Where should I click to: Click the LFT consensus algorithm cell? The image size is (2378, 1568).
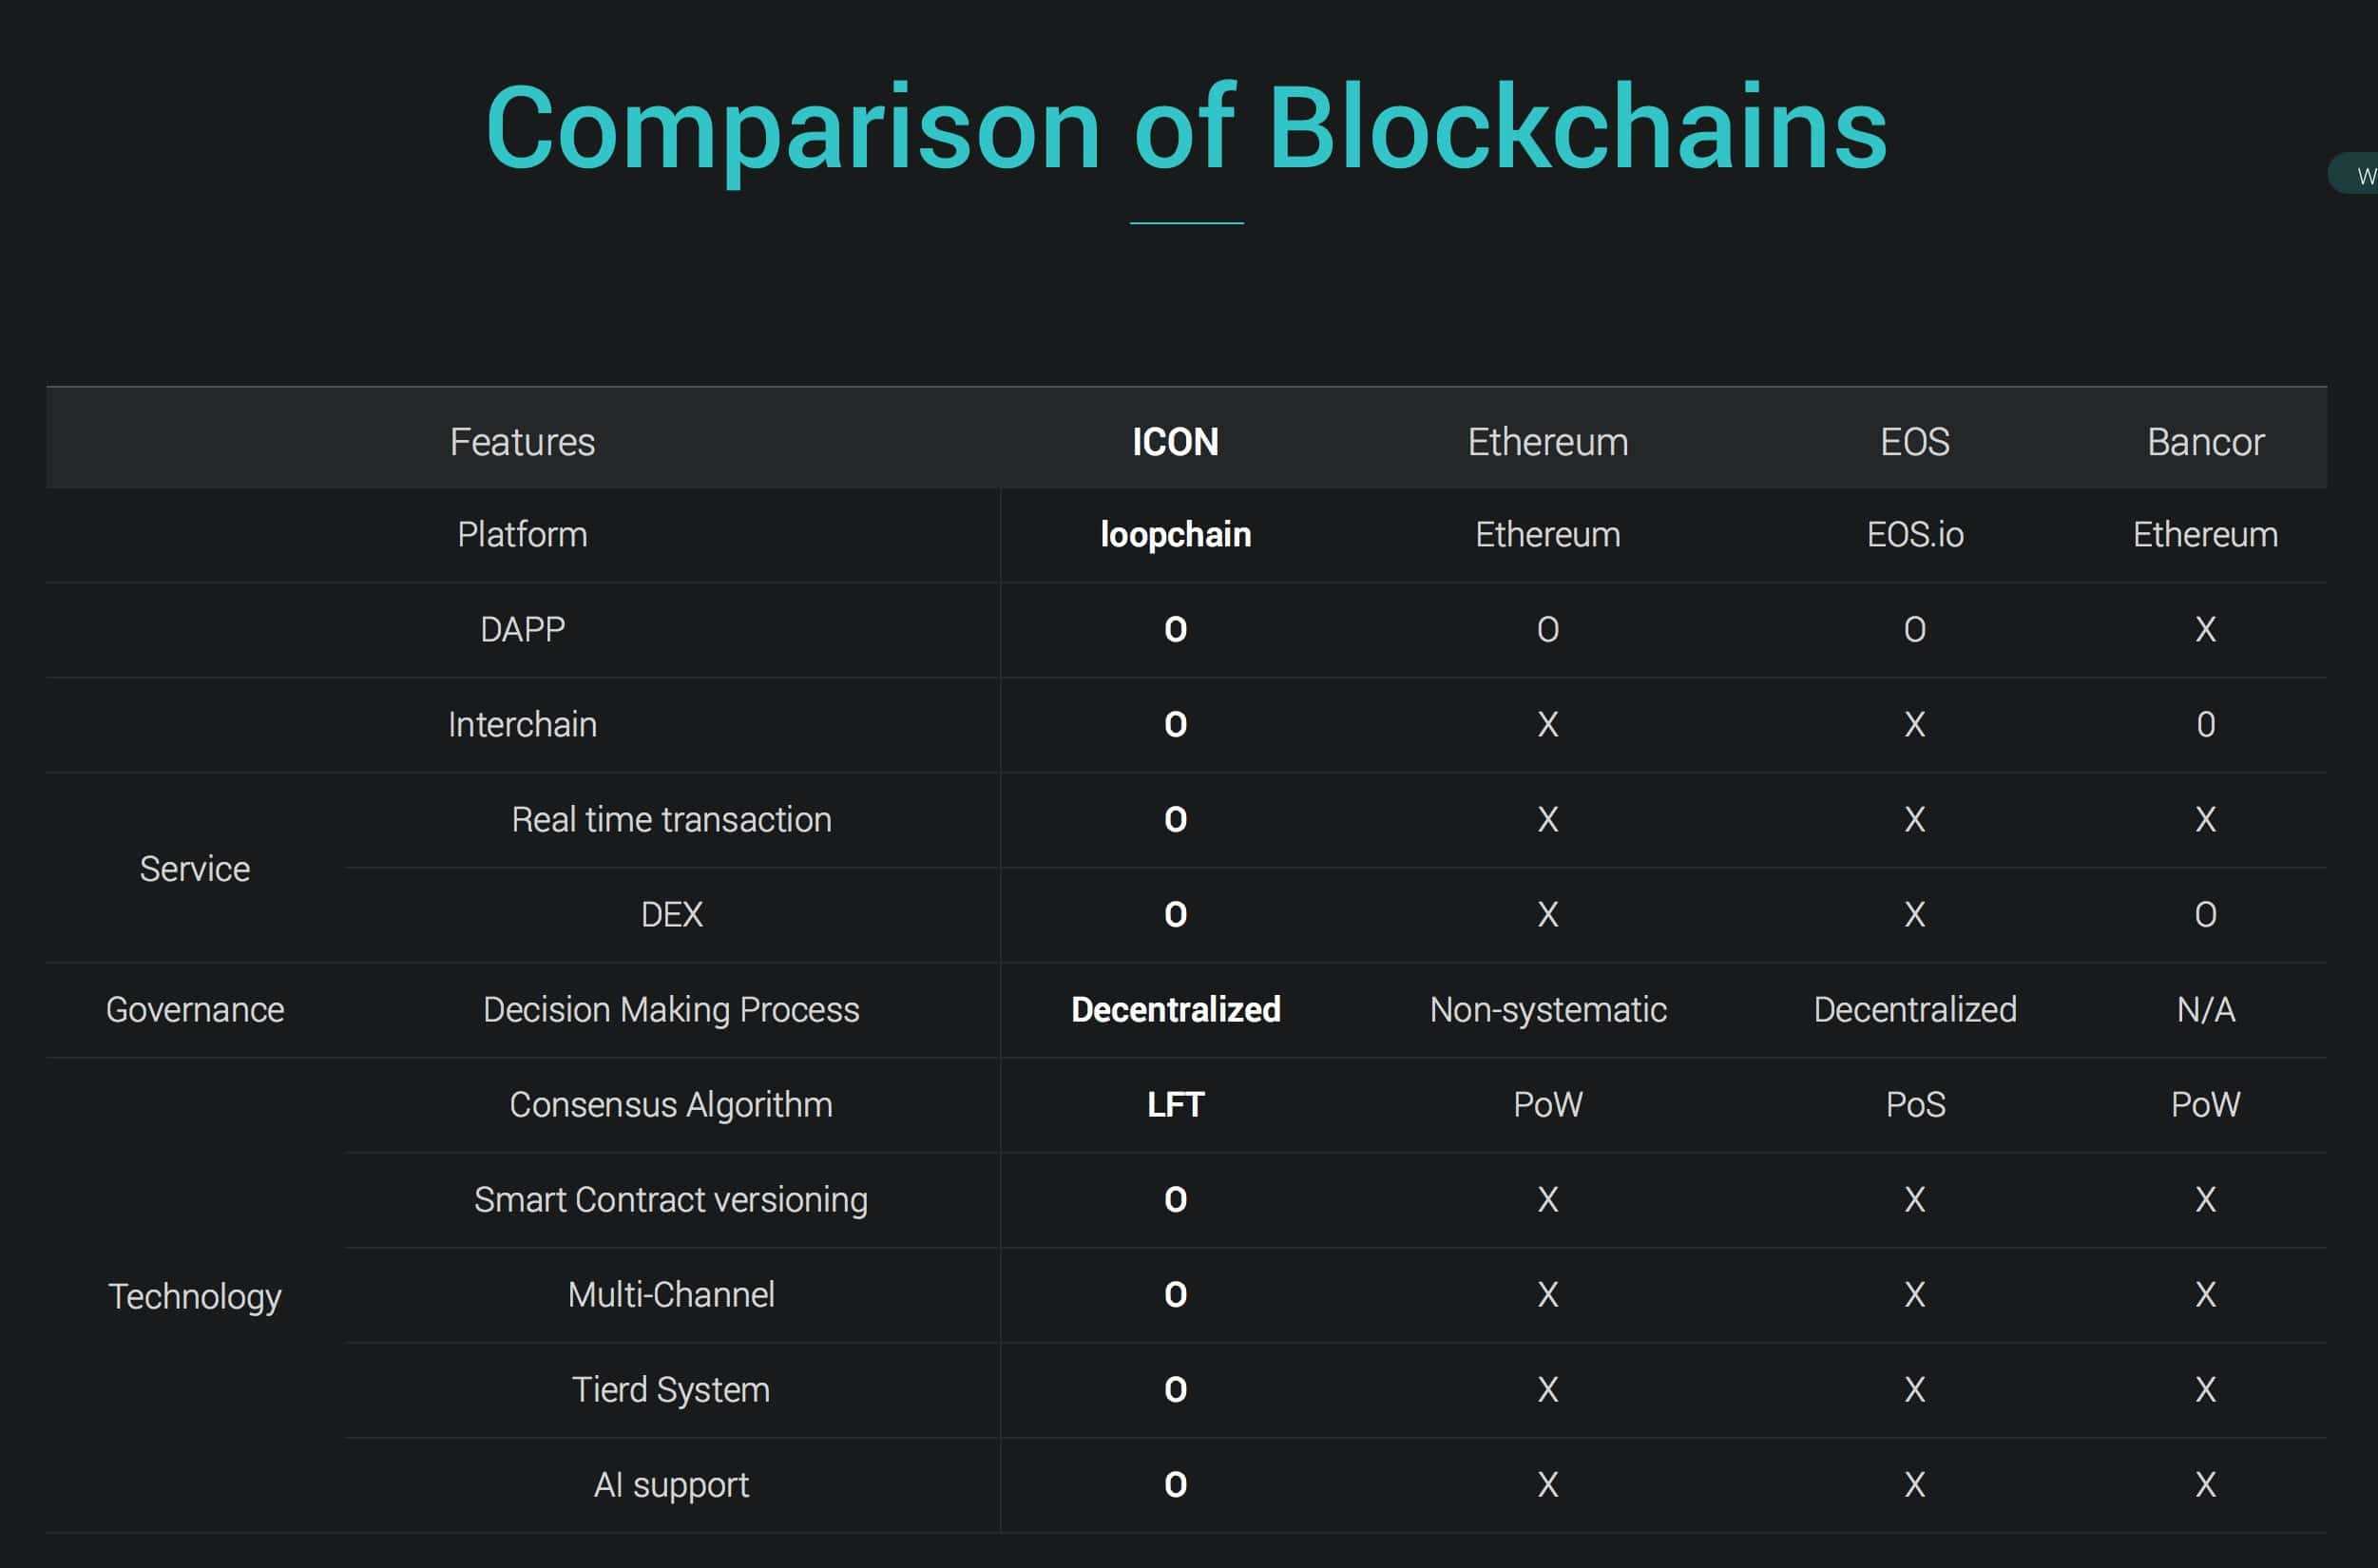pyautogui.click(x=1175, y=1105)
